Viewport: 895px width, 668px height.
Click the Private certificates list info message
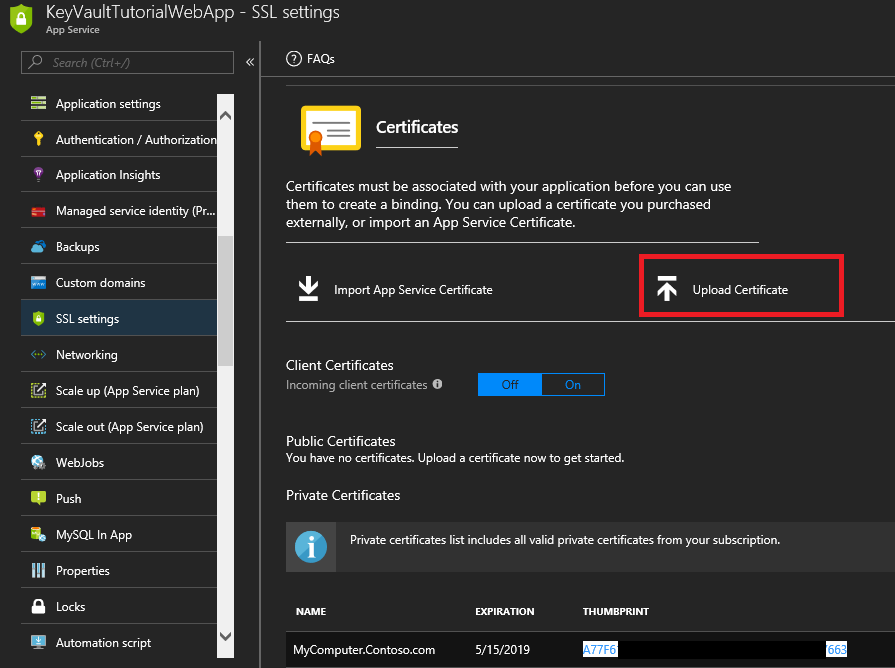(x=565, y=540)
